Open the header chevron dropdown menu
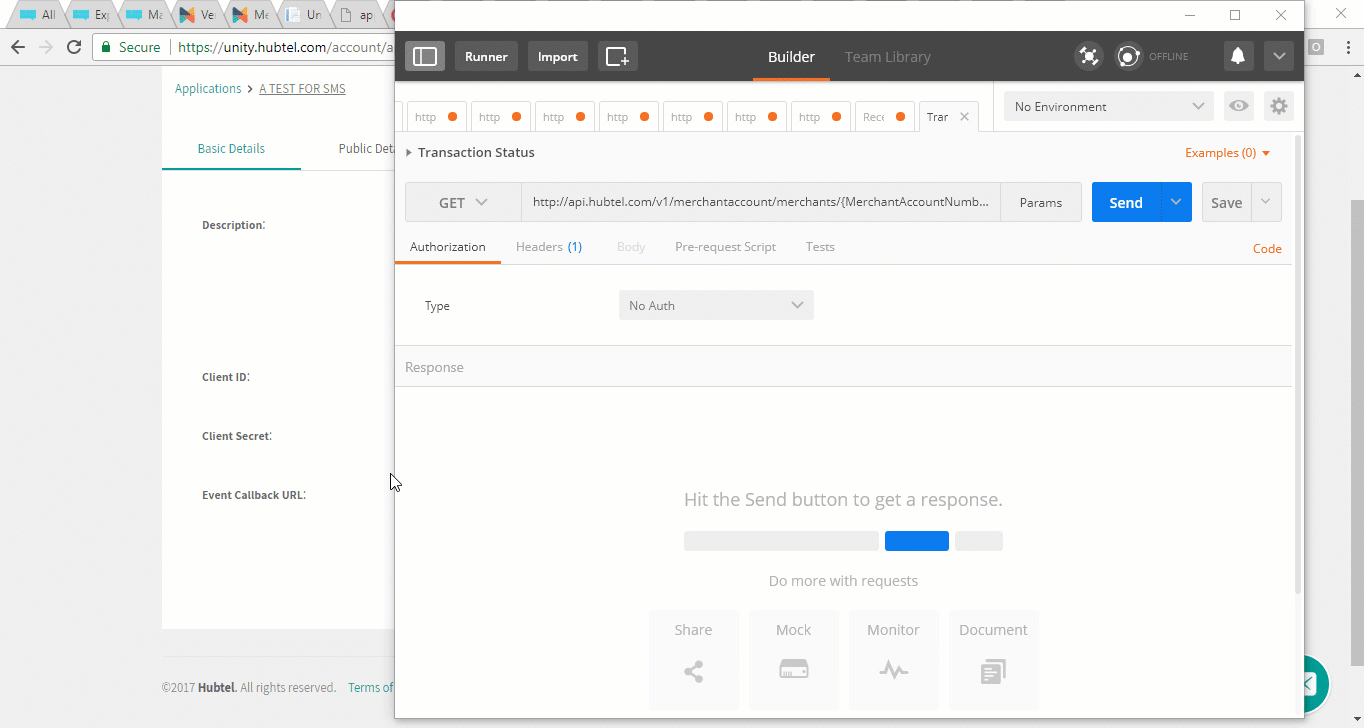 1279,56
